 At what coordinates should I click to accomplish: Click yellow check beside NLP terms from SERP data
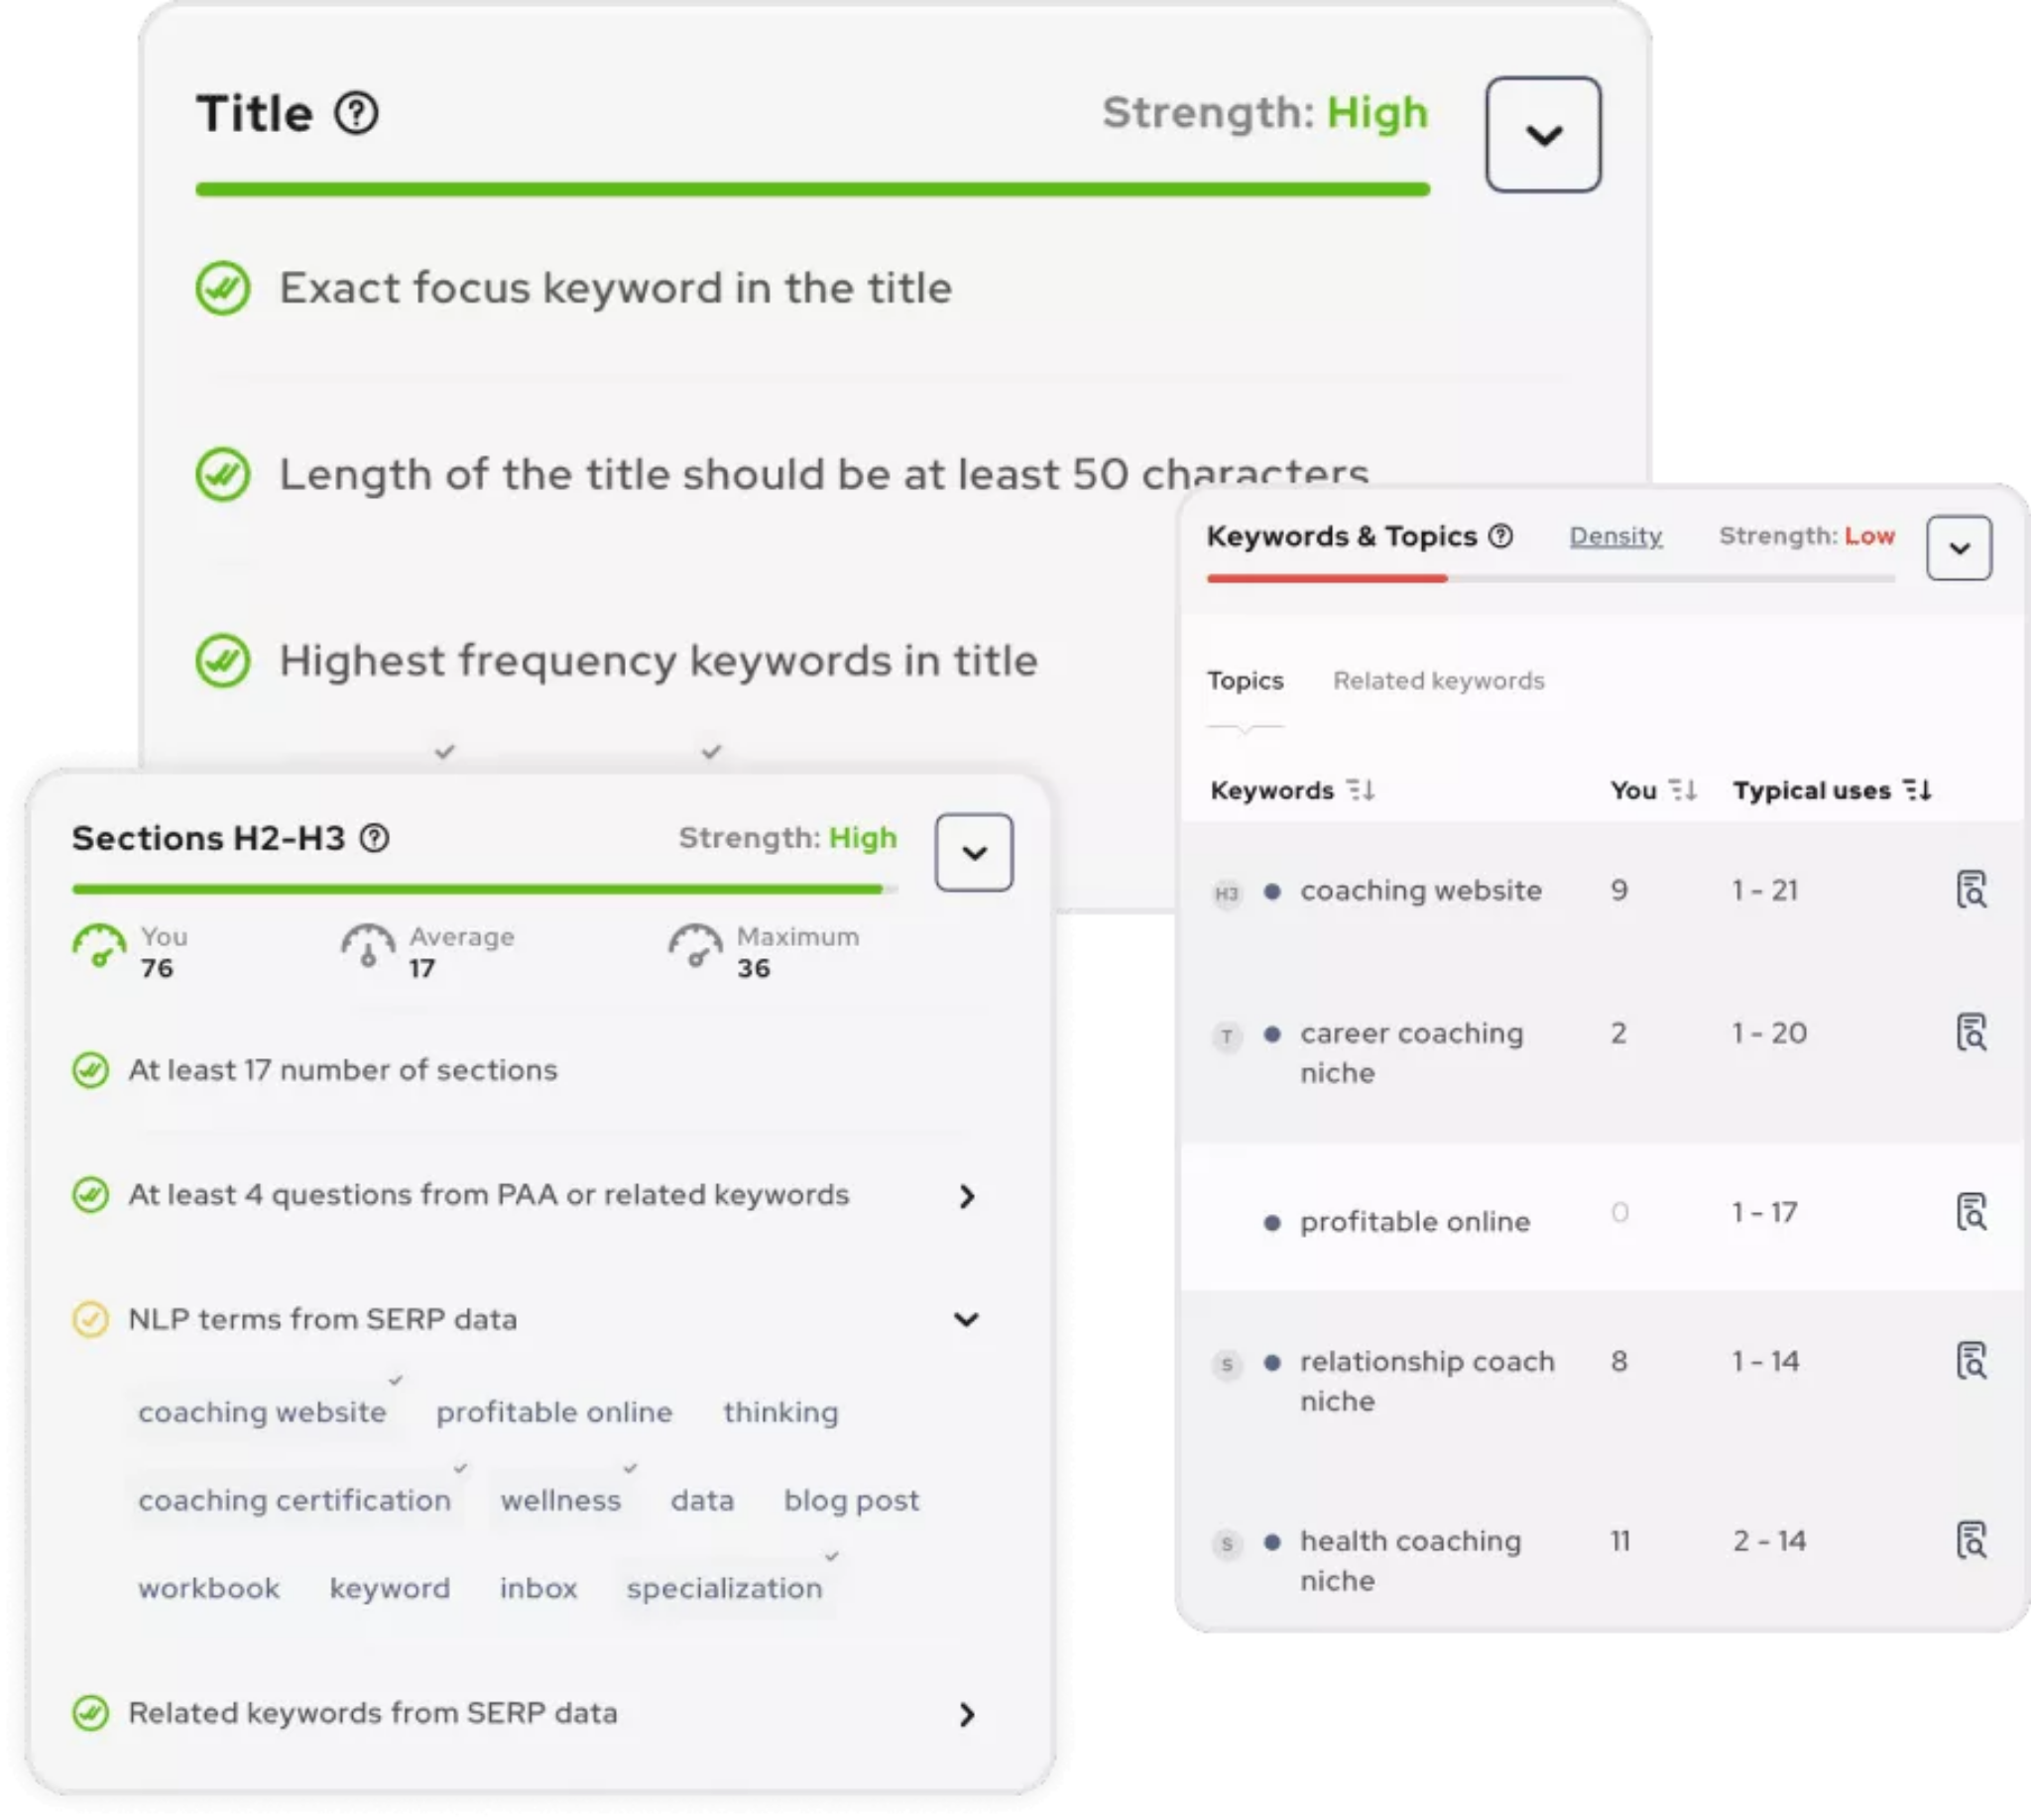[90, 1319]
